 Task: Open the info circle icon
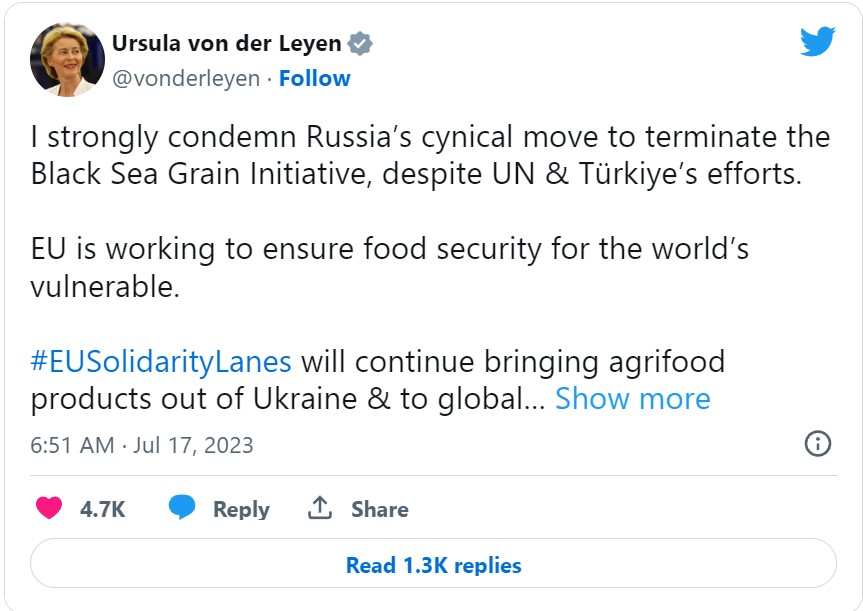click(x=818, y=444)
